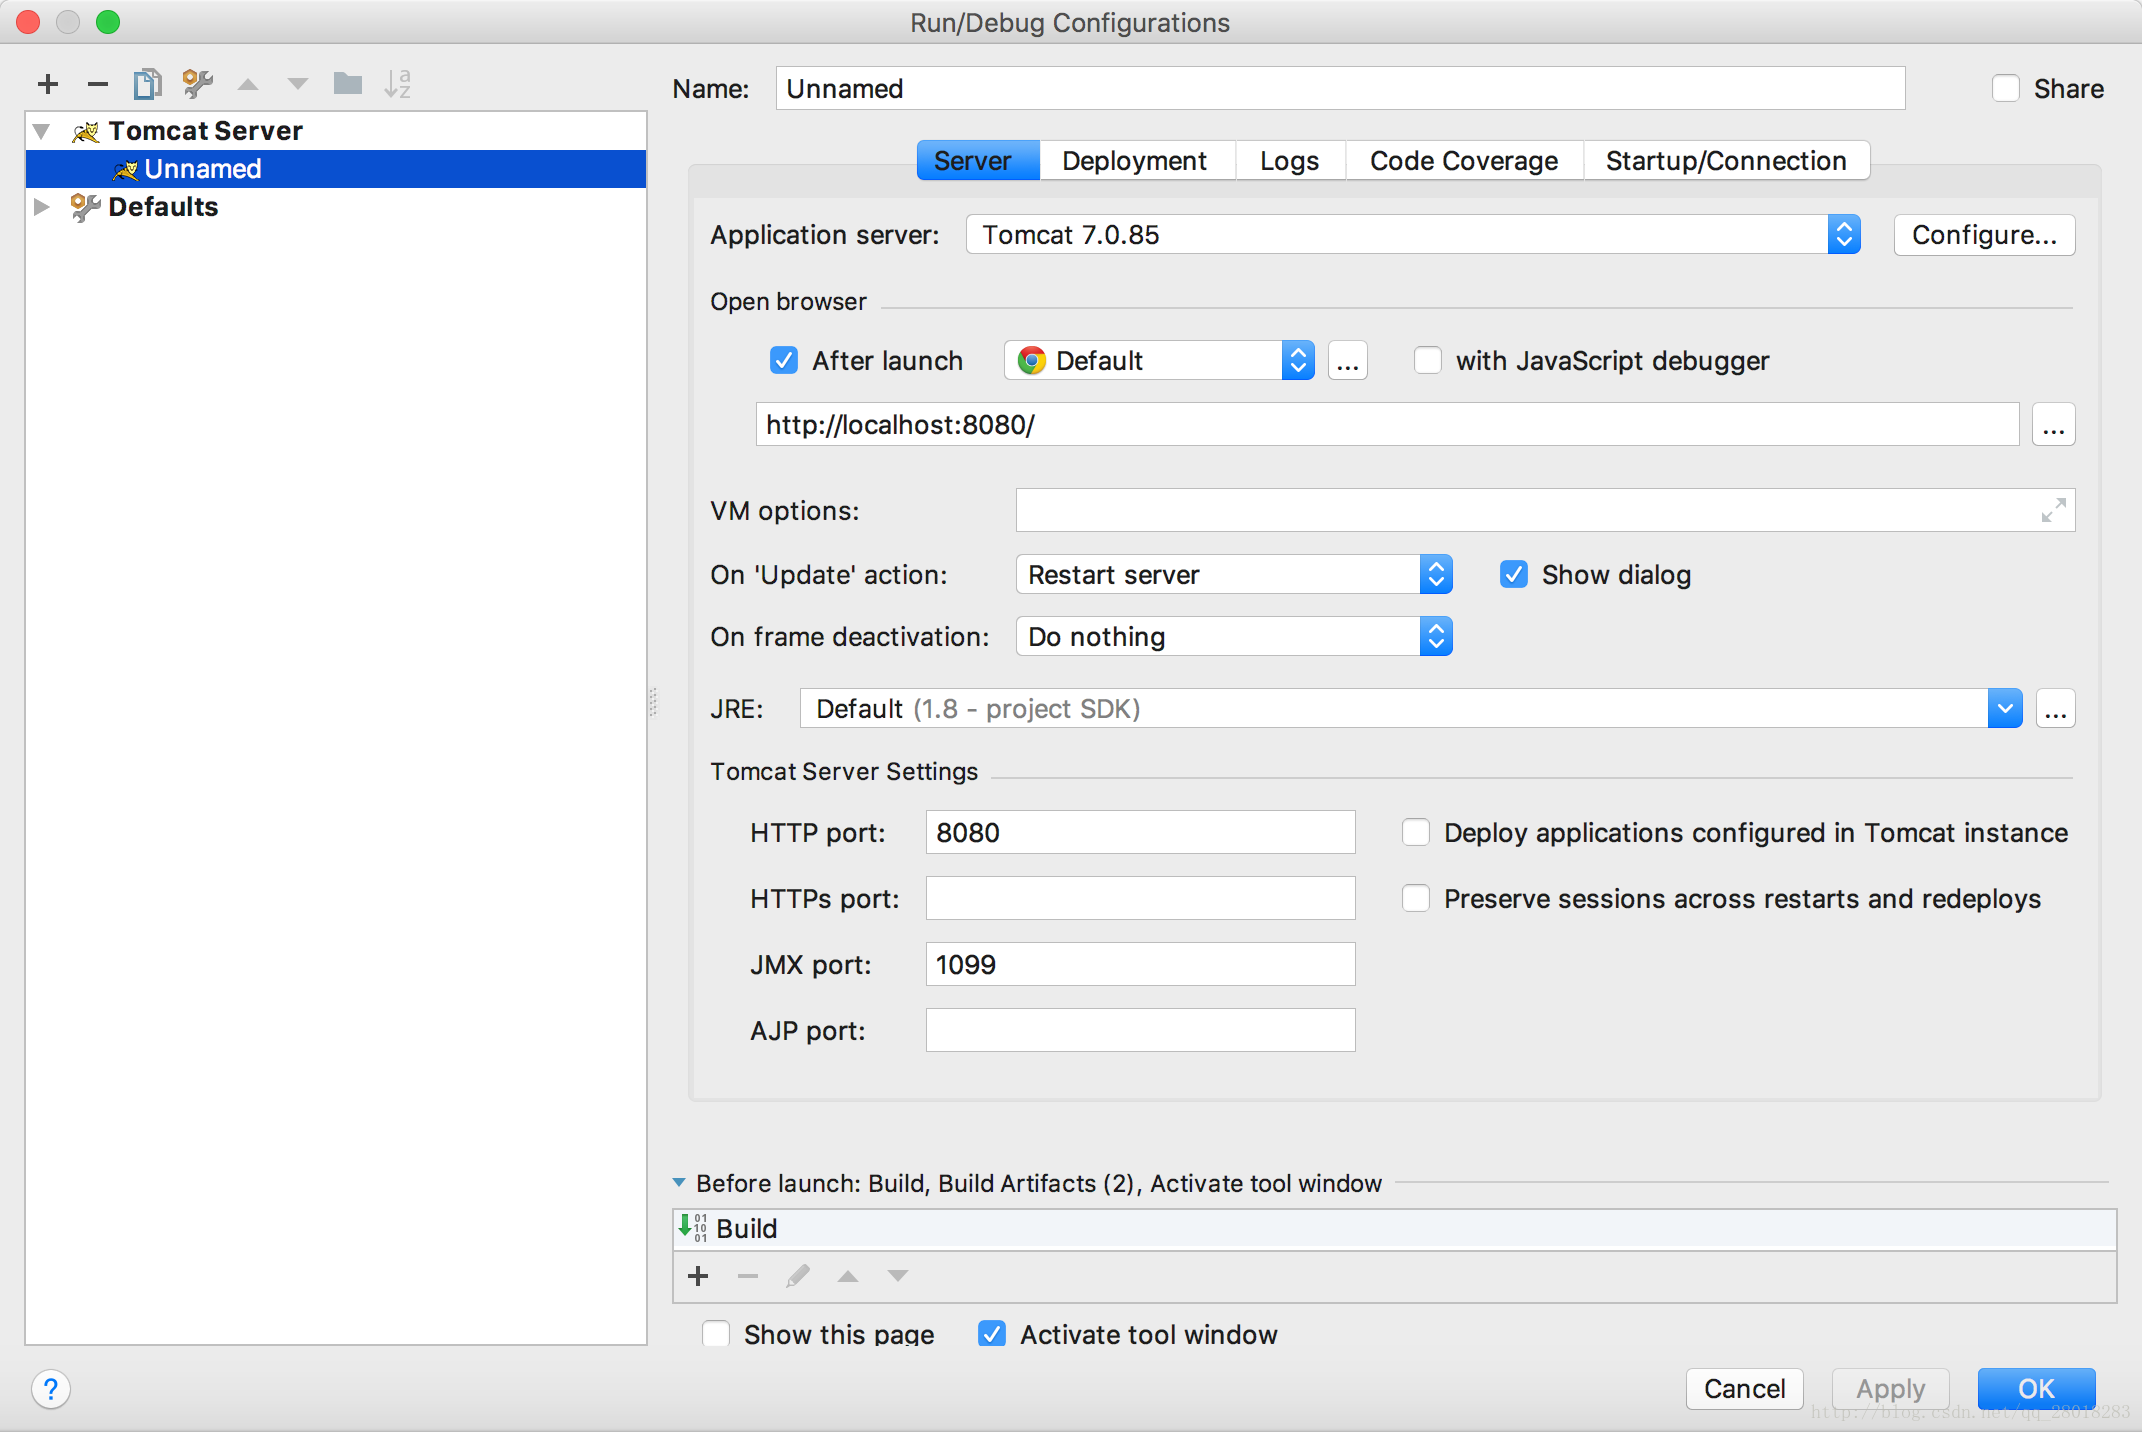Image resolution: width=2142 pixels, height=1432 pixels.
Task: Enable Deploy applications configured in Tomcat instance
Action: pyautogui.click(x=1416, y=833)
